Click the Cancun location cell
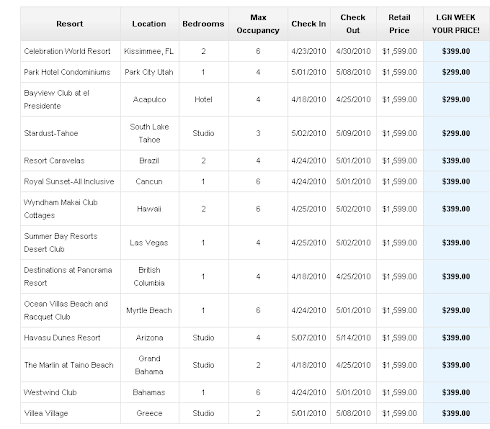Viewport: 490px width, 429px height. 149,182
